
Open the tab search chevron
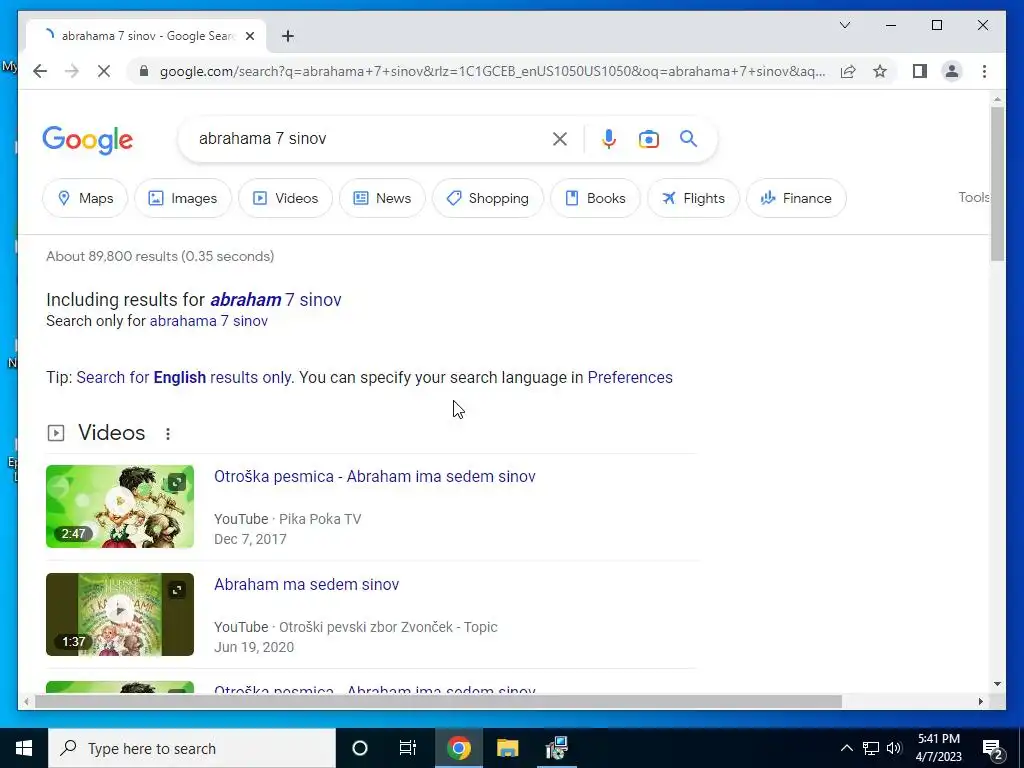(844, 25)
